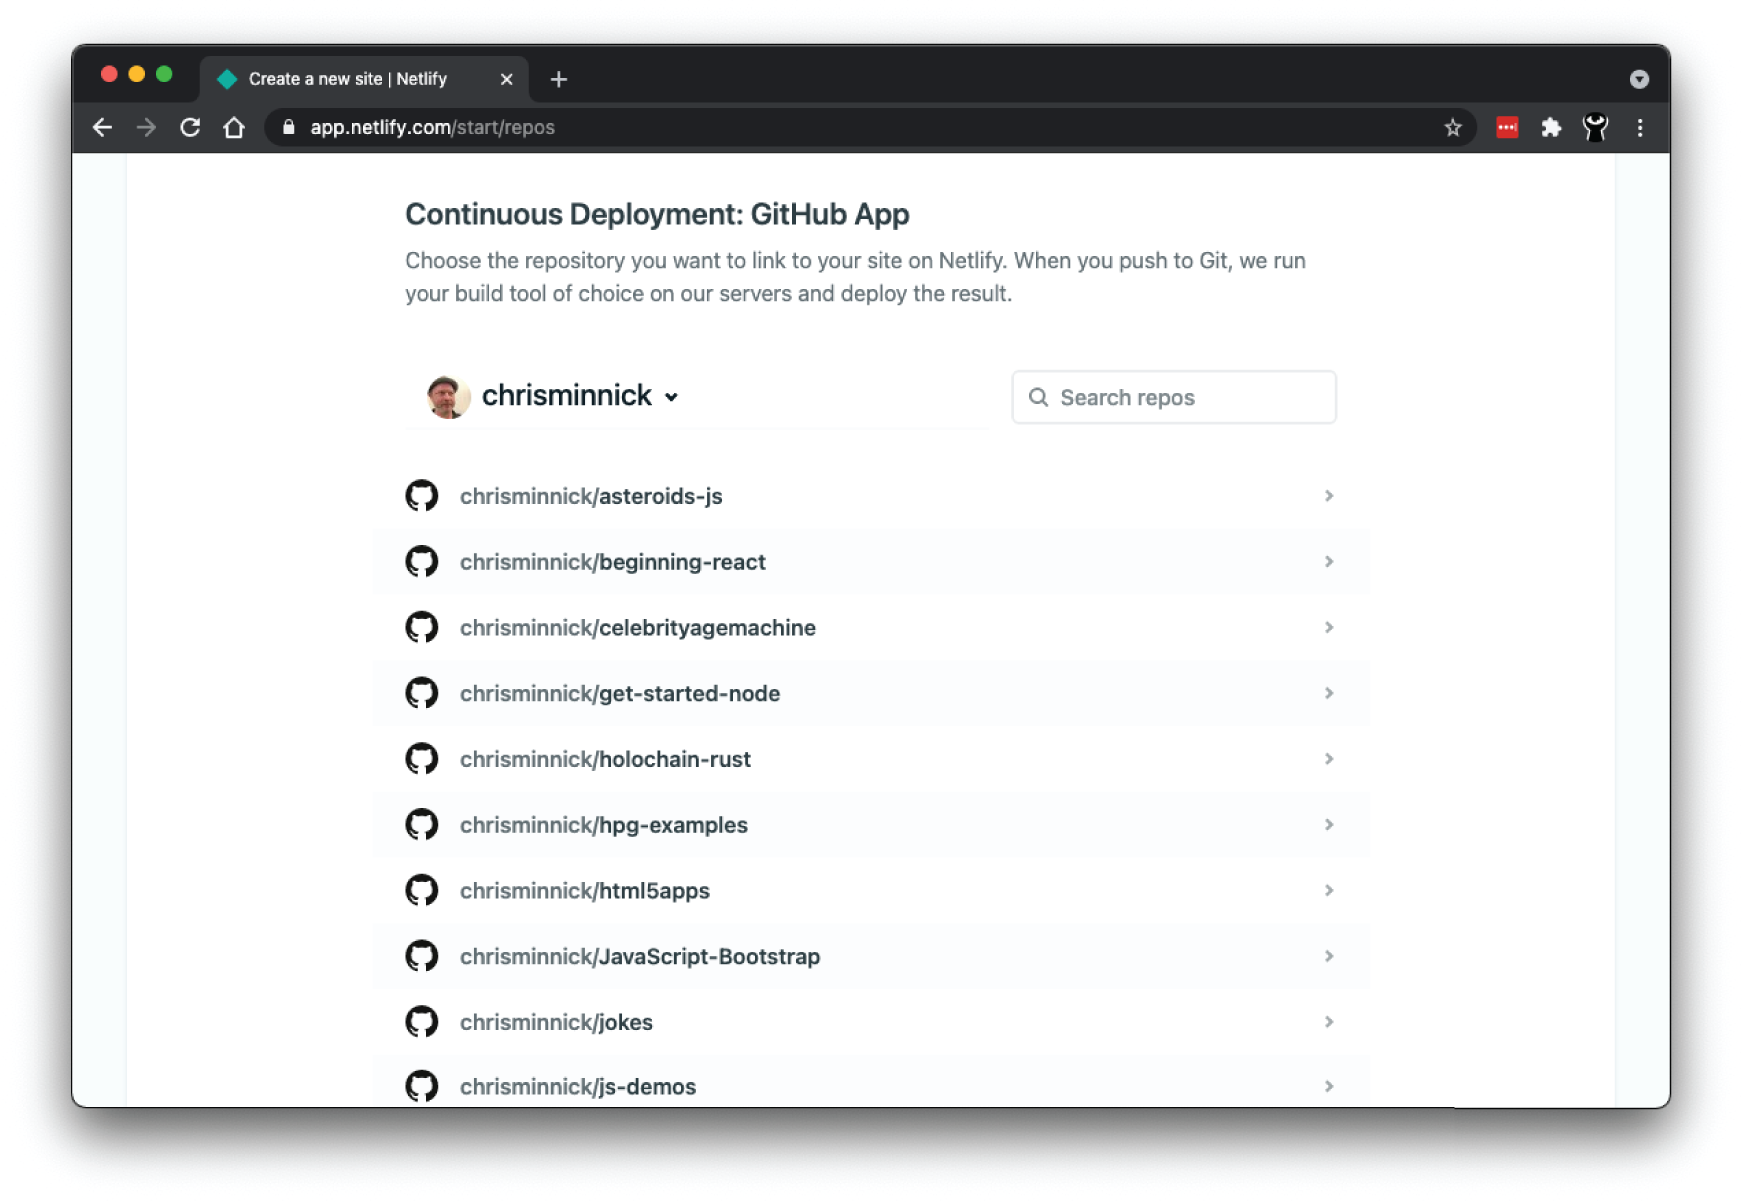Select the chrisminnick/html5apps repository
This screenshot has width=1742, height=1202.
[584, 891]
